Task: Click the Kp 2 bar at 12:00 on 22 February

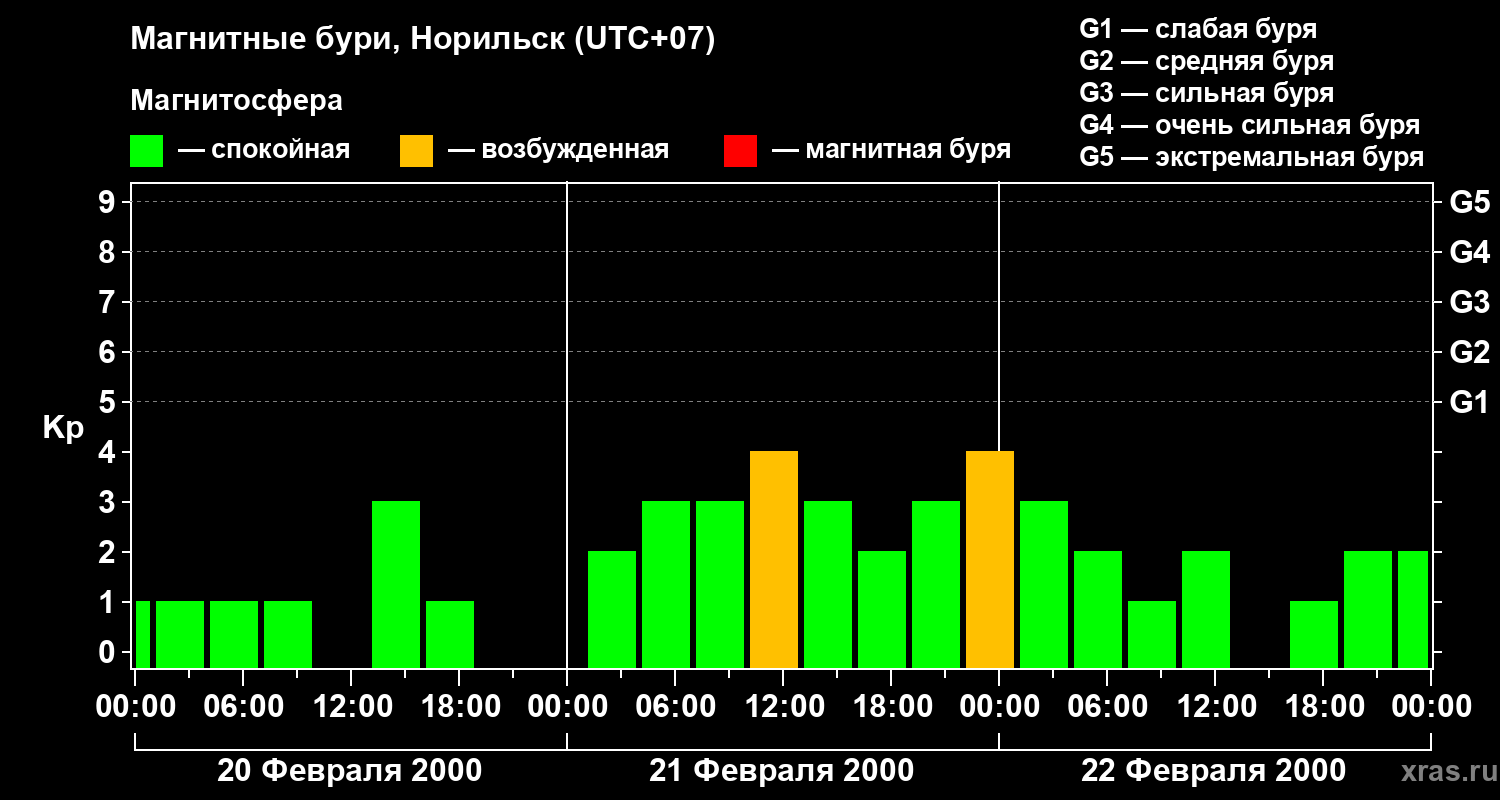Action: 1206,609
